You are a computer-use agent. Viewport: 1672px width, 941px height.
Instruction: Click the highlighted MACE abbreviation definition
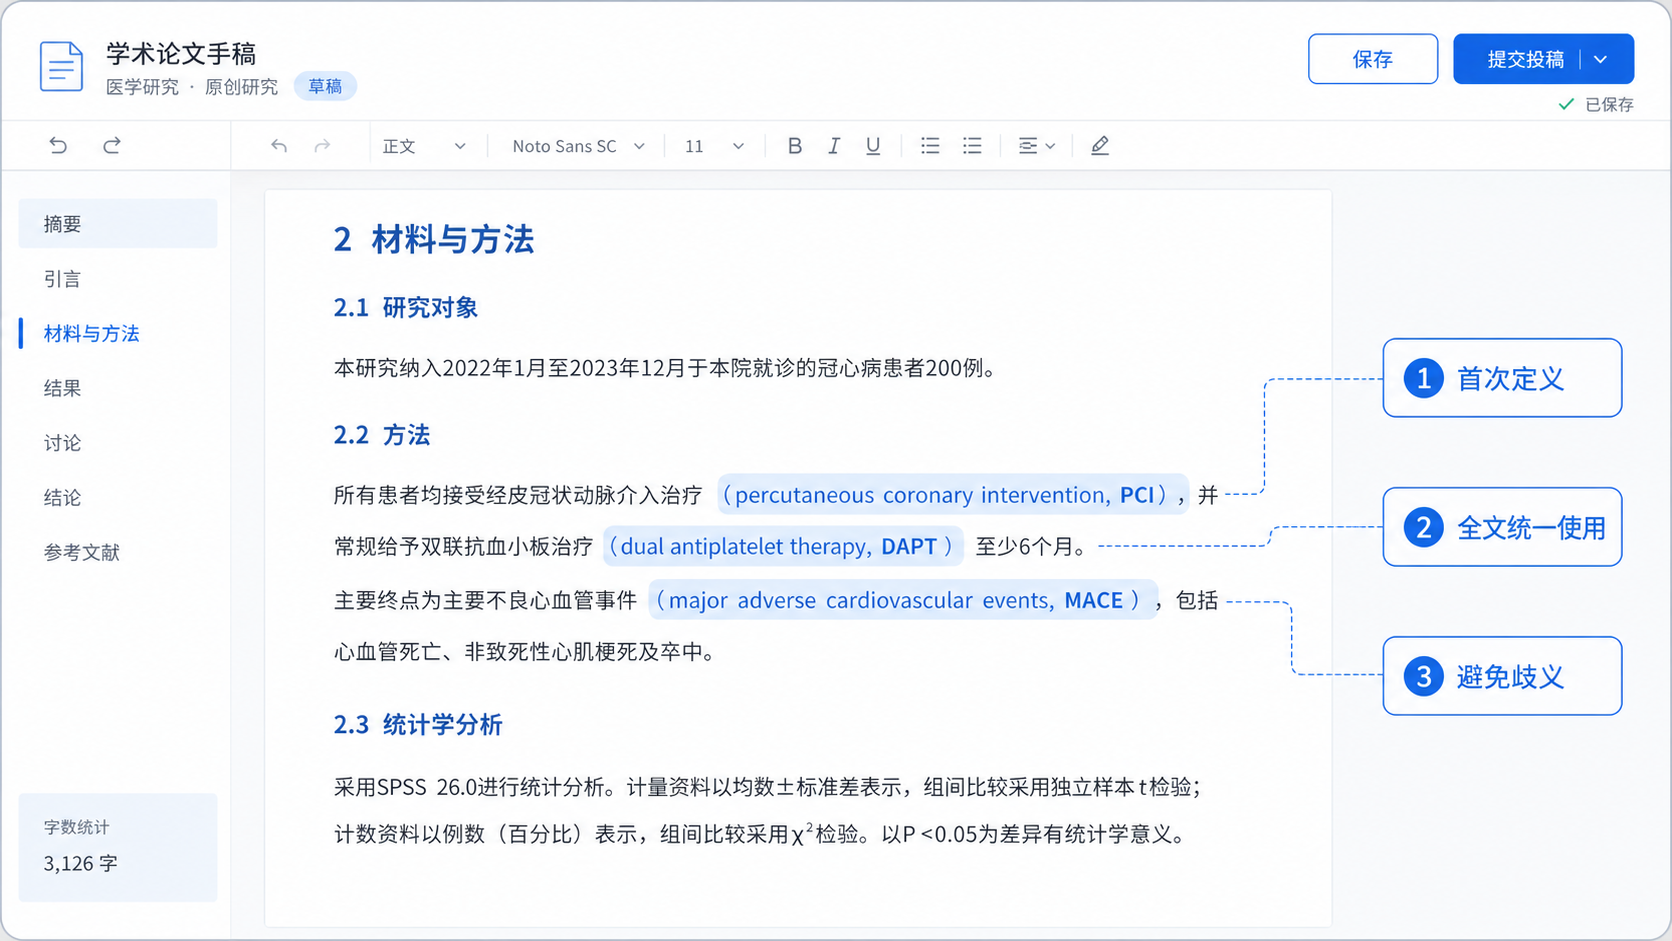pos(903,600)
